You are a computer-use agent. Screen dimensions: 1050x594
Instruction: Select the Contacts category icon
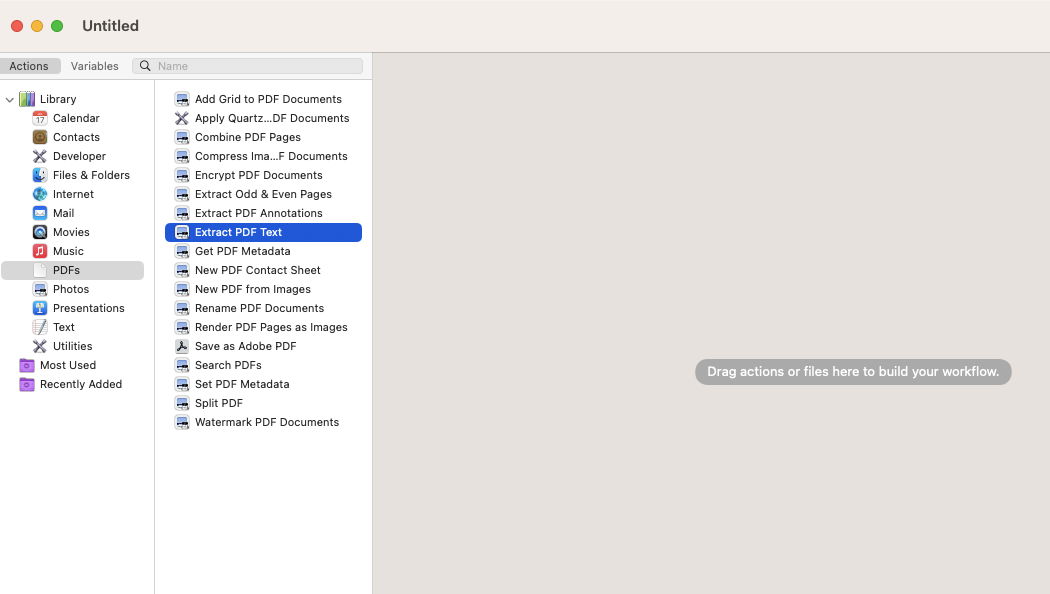pos(40,137)
